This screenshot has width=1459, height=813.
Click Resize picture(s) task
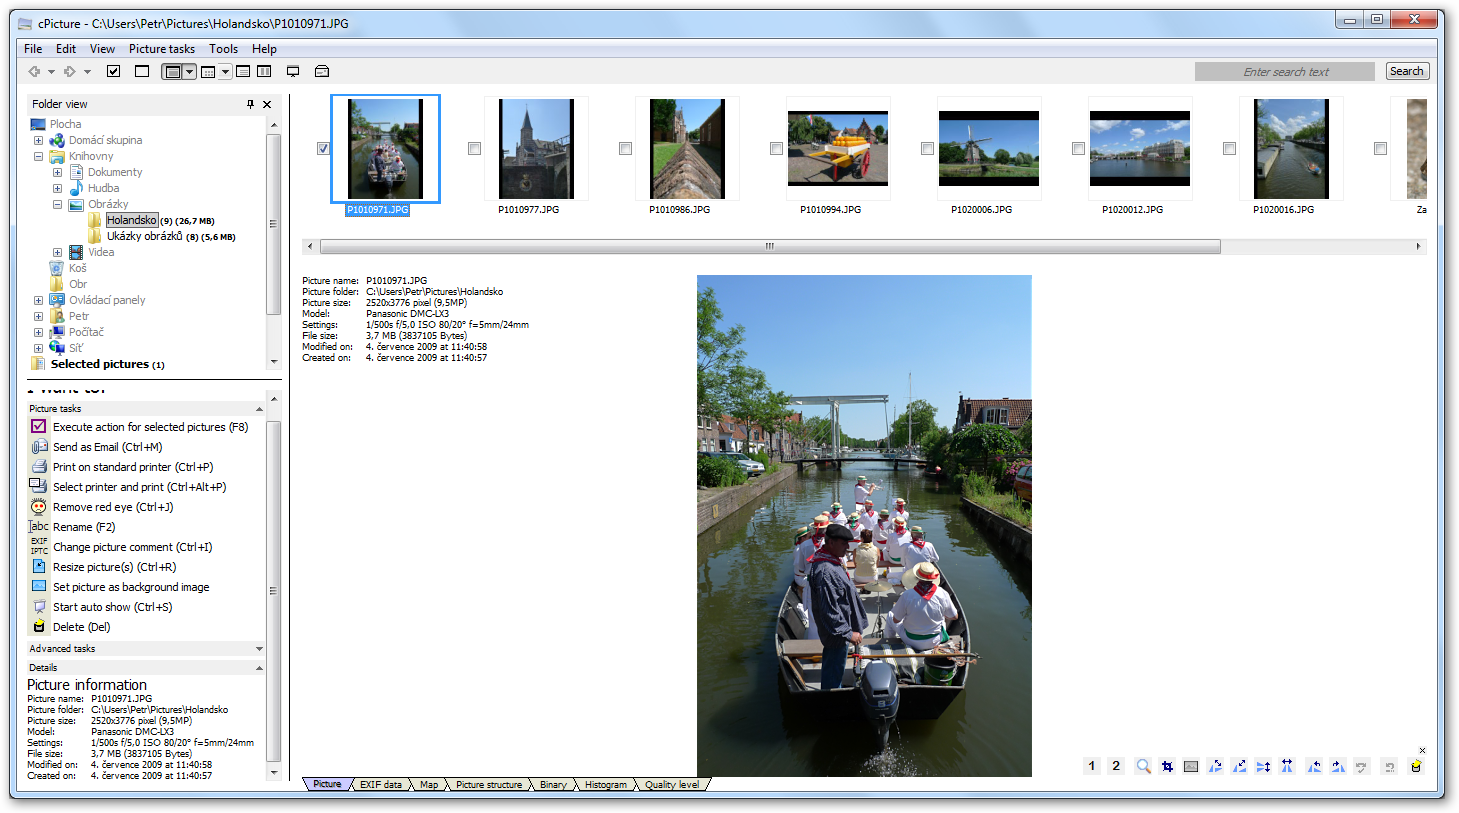(114, 567)
